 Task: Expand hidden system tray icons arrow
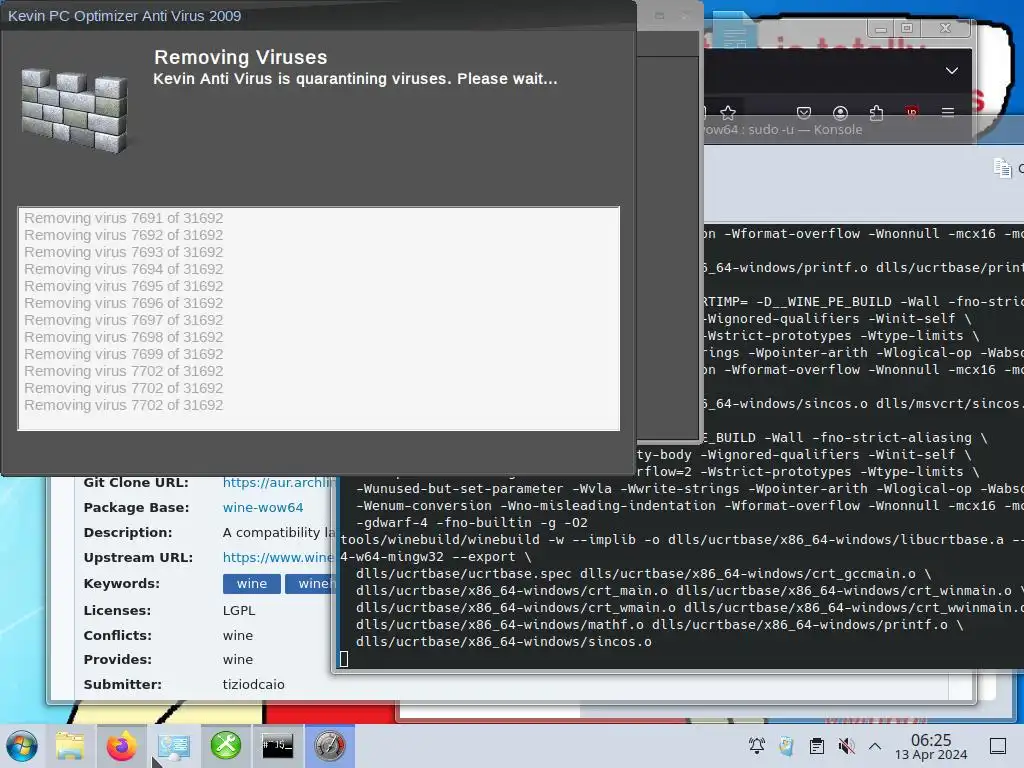point(875,746)
